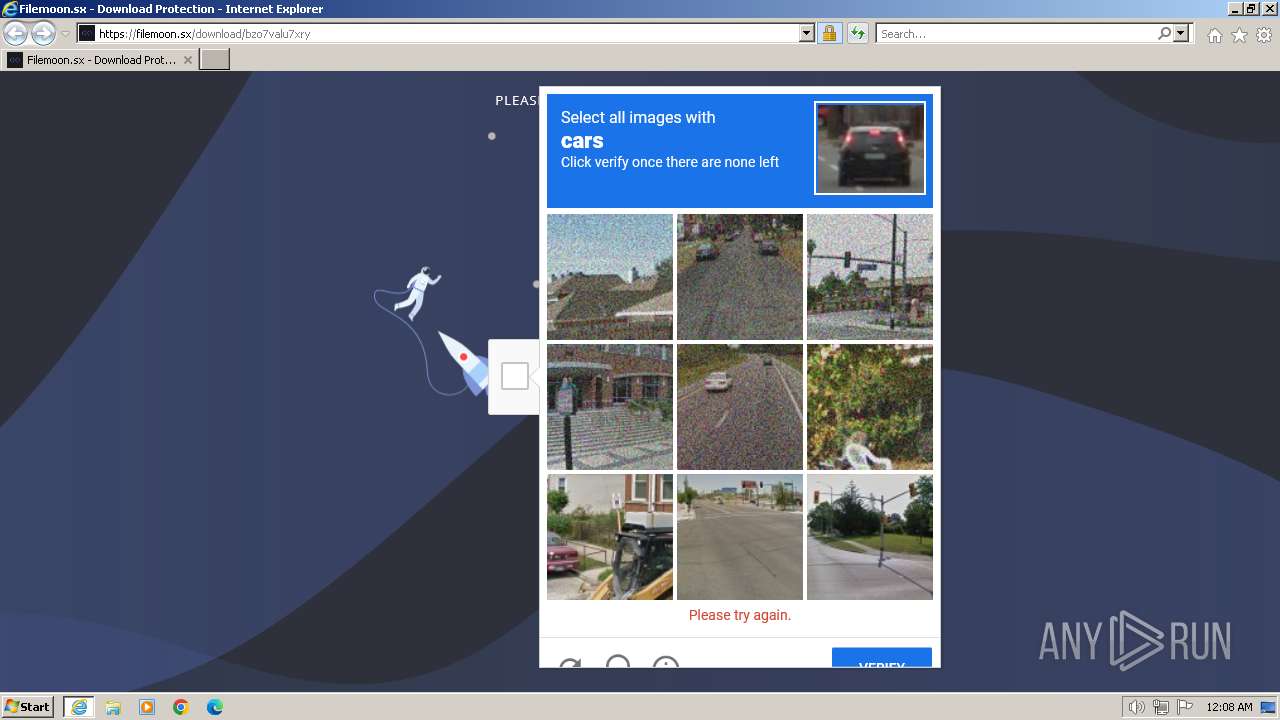Screen dimensions: 1280x720
Task: Open the Home icon
Action: (1214, 35)
